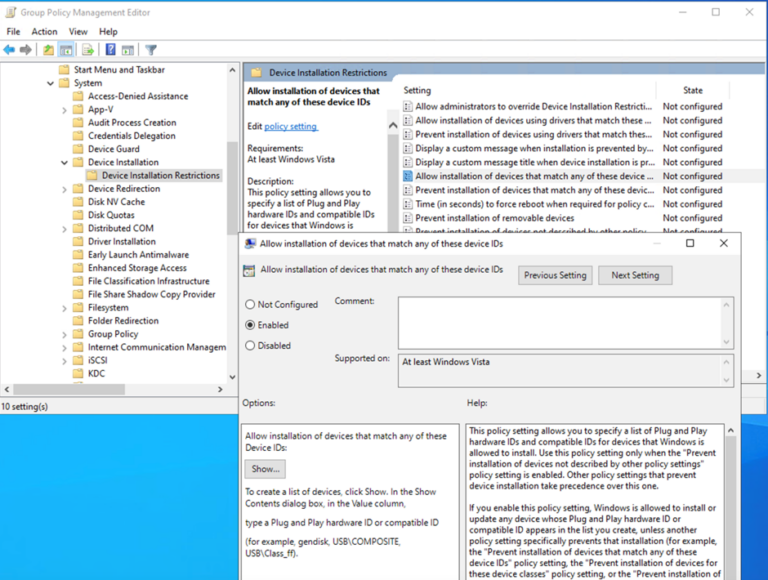Click the Up one level folder icon
The height and width of the screenshot is (580, 768).
(x=48, y=50)
